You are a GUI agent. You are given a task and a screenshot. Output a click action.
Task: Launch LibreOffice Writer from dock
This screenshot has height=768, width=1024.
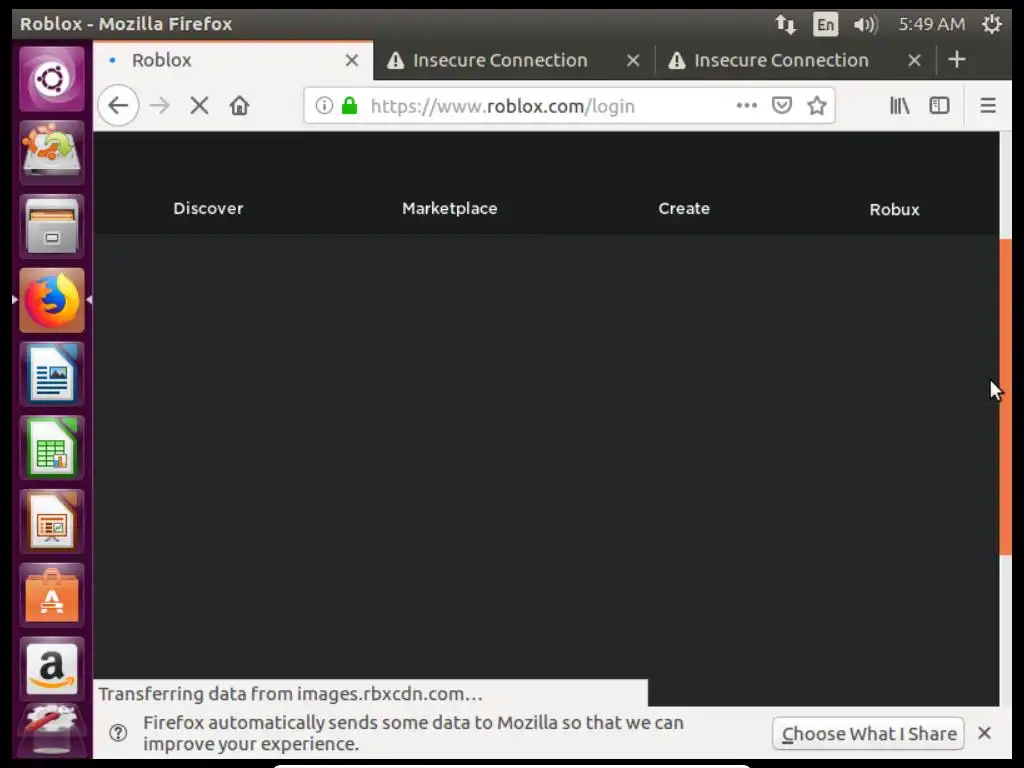click(x=52, y=374)
